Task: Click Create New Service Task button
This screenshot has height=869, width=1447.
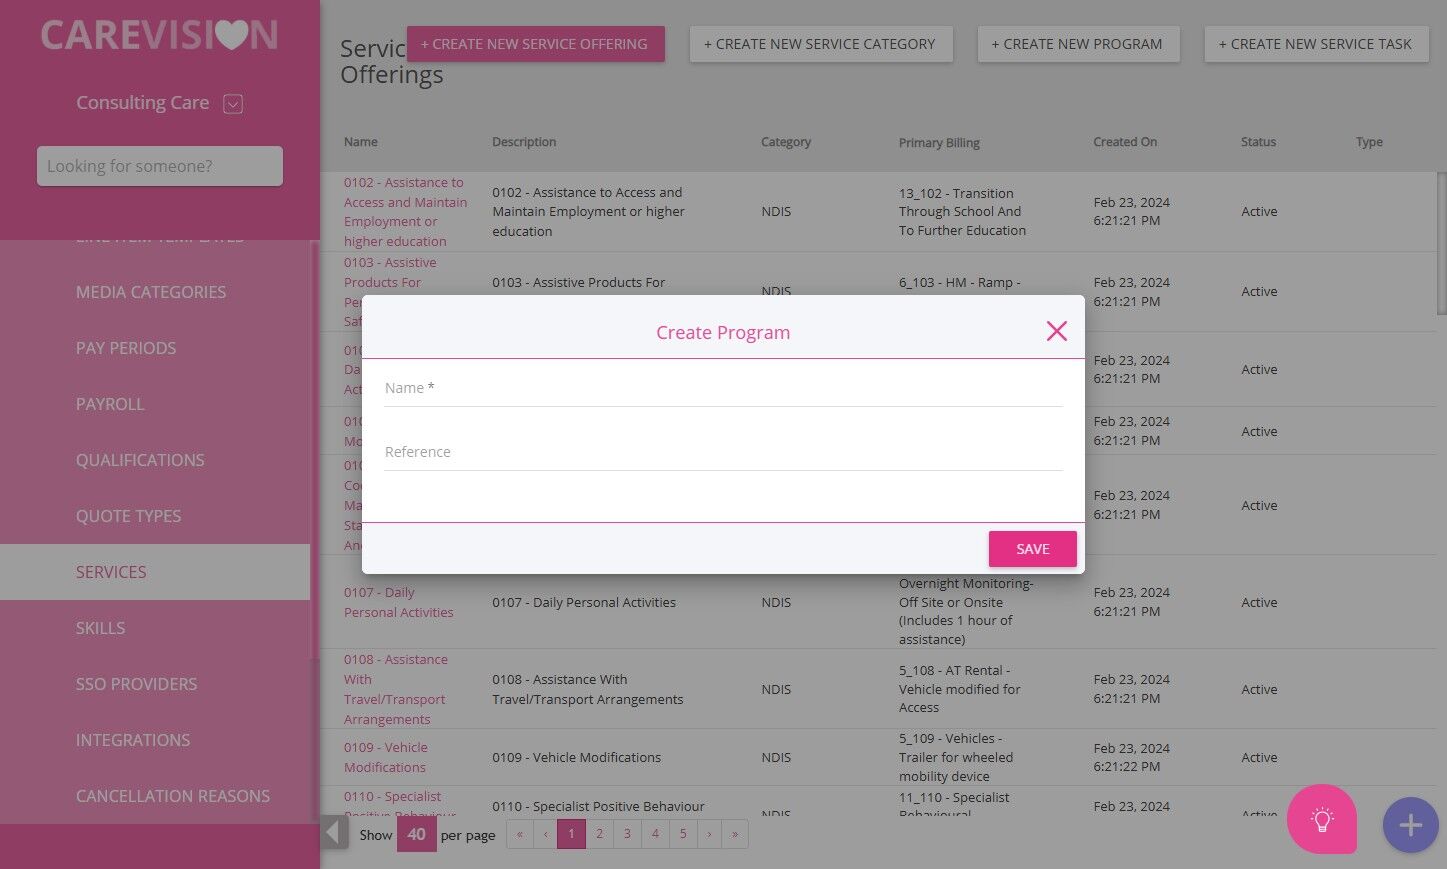Action: [1315, 44]
